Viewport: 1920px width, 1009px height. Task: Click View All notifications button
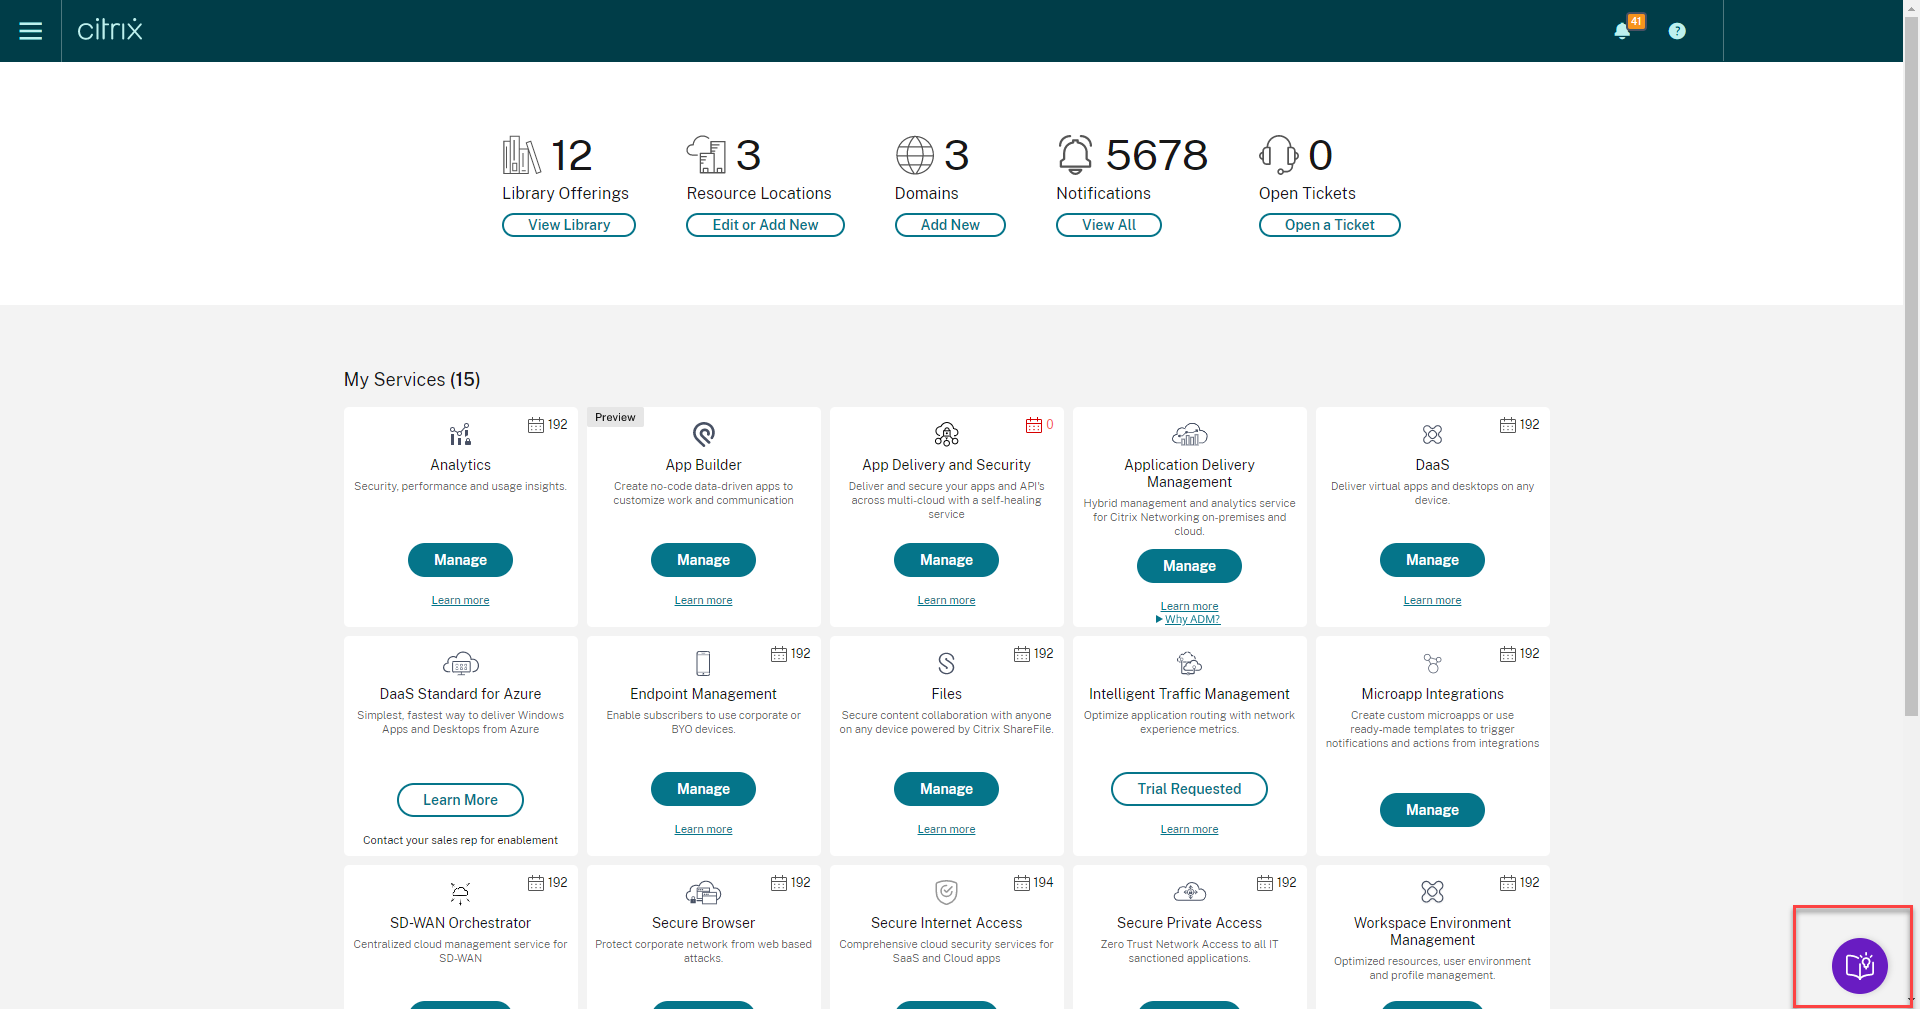pyautogui.click(x=1109, y=225)
